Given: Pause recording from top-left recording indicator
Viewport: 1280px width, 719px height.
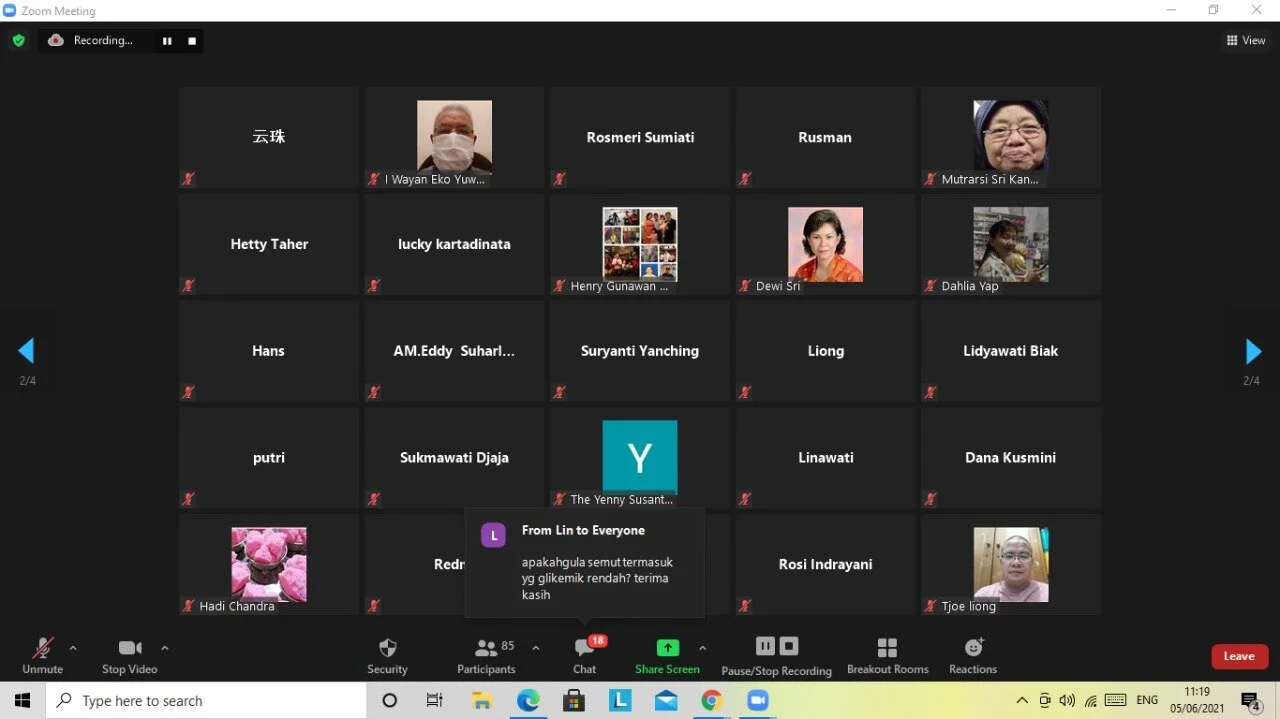Looking at the screenshot, I should (x=167, y=41).
